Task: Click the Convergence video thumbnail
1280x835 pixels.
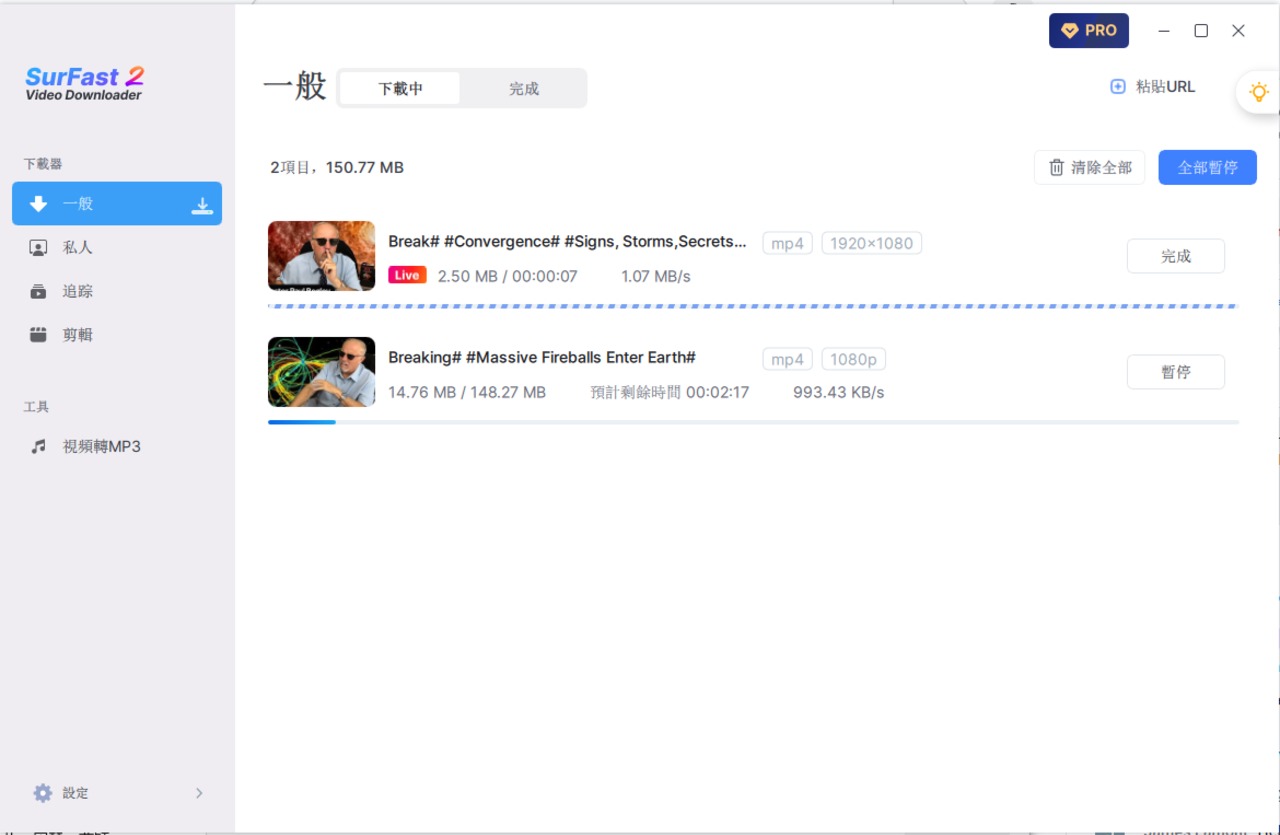Action: (x=321, y=256)
